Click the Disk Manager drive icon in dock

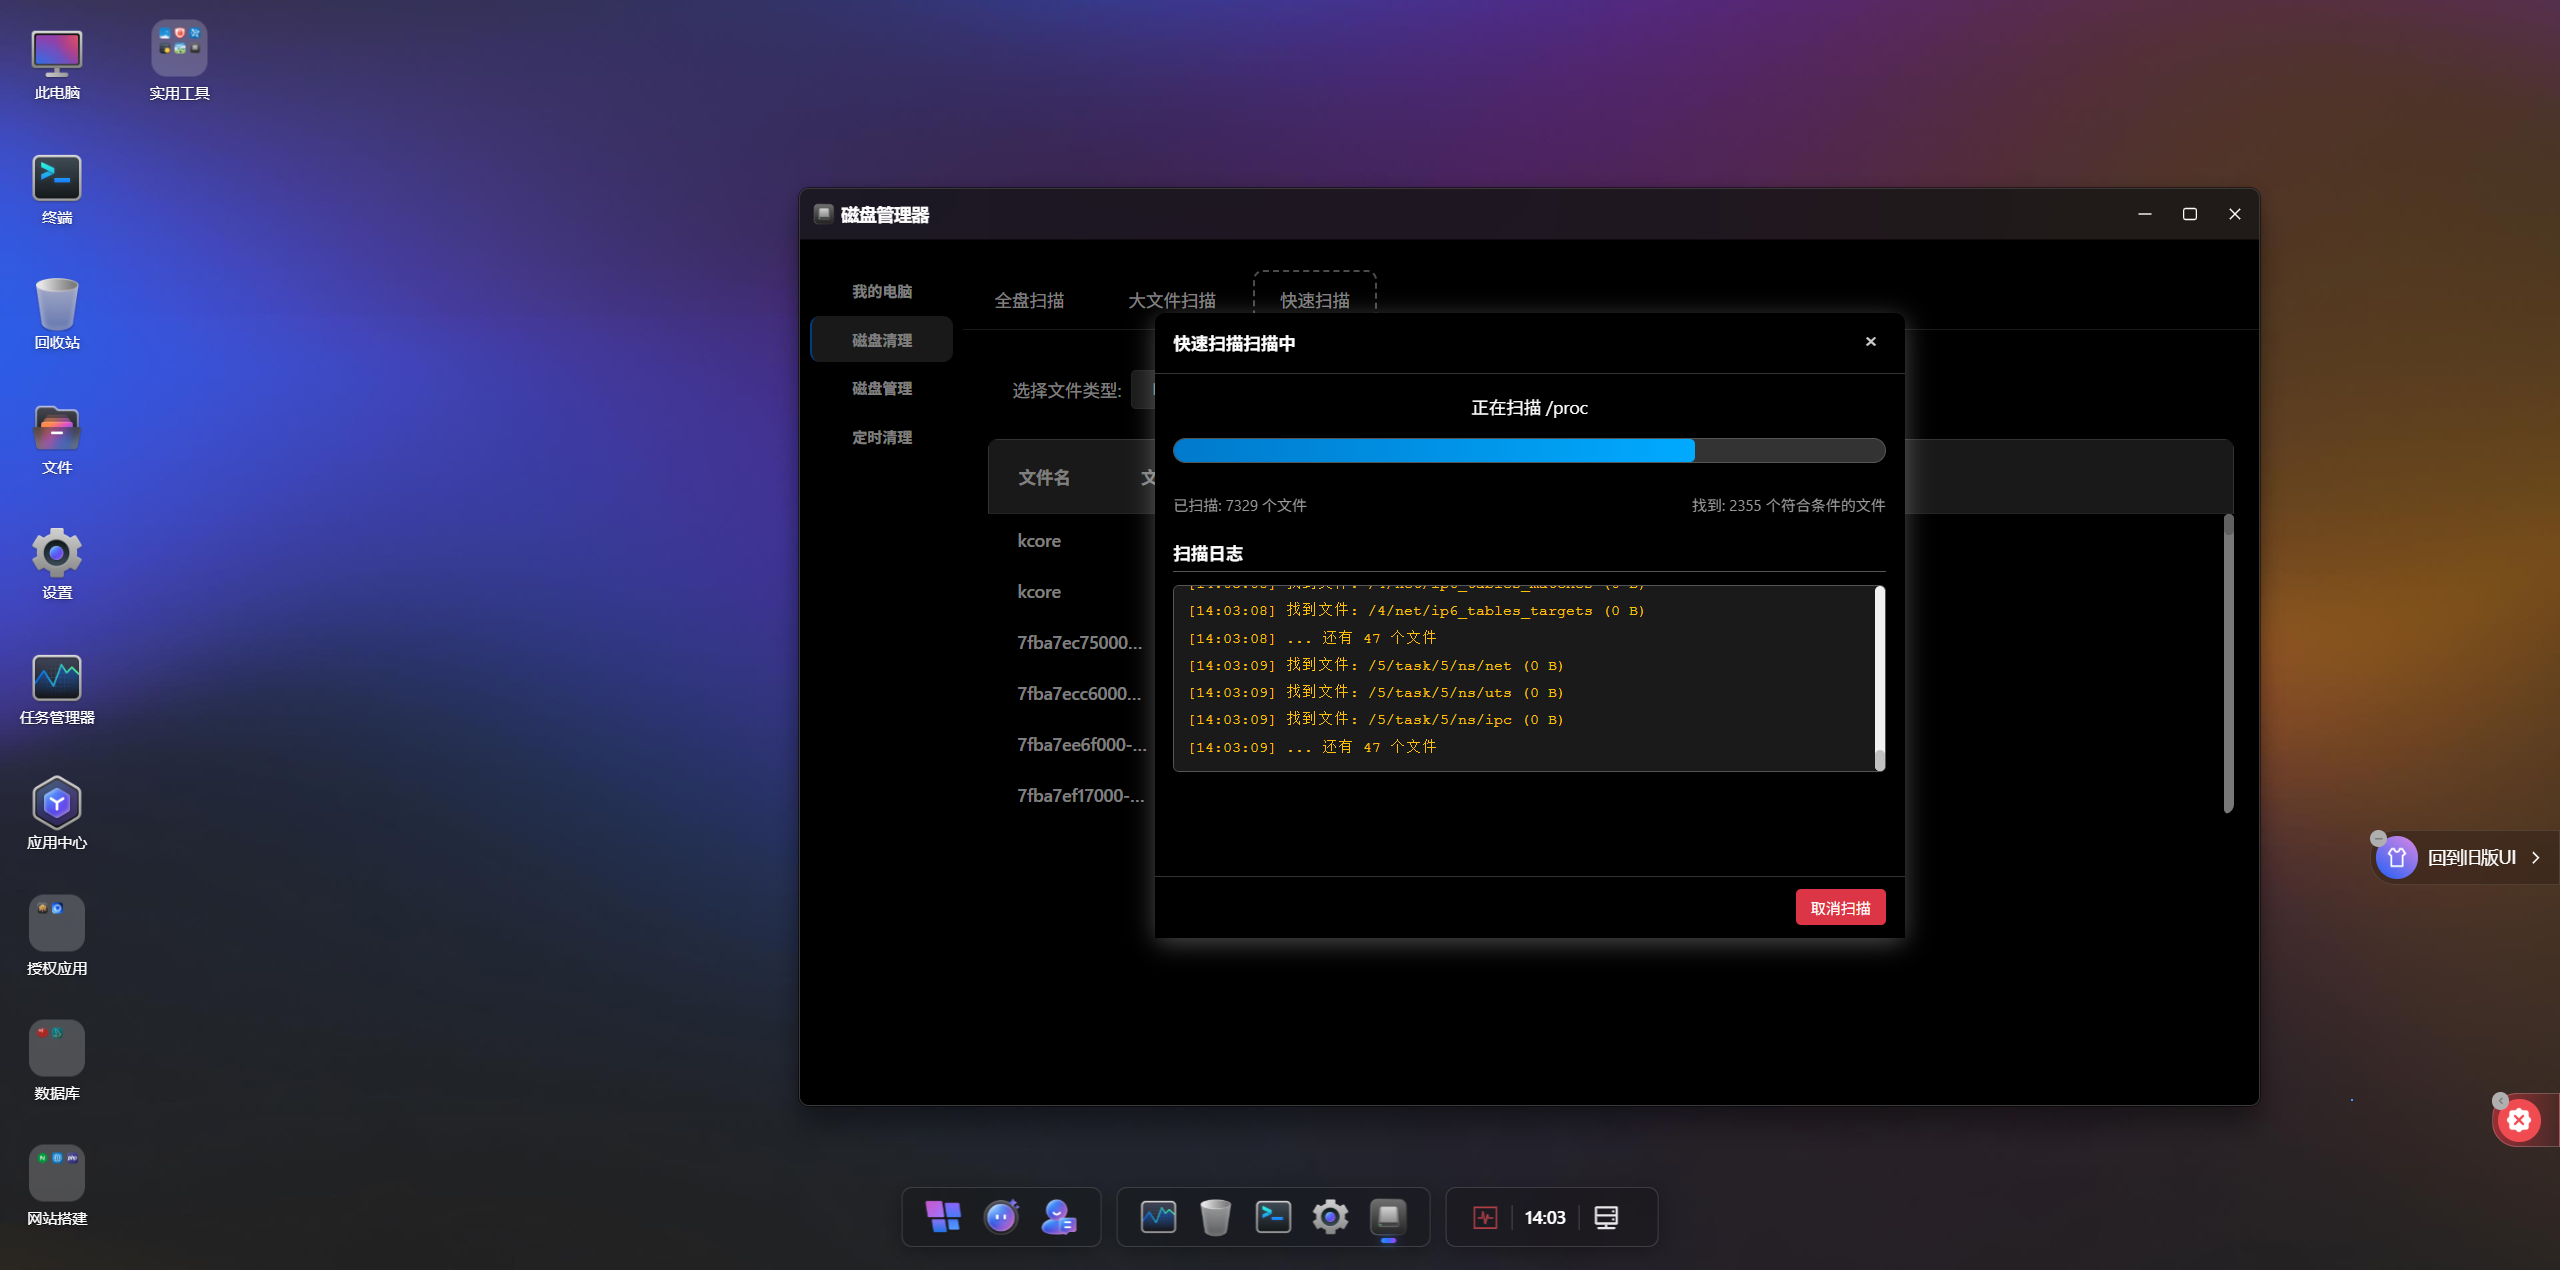(x=1388, y=1217)
